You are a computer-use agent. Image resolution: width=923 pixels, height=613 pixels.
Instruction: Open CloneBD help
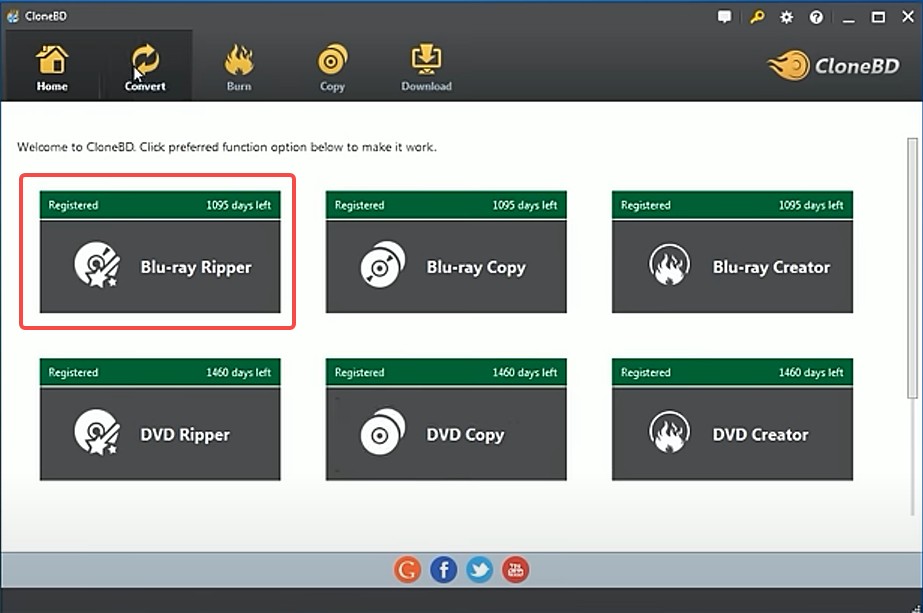coord(815,16)
